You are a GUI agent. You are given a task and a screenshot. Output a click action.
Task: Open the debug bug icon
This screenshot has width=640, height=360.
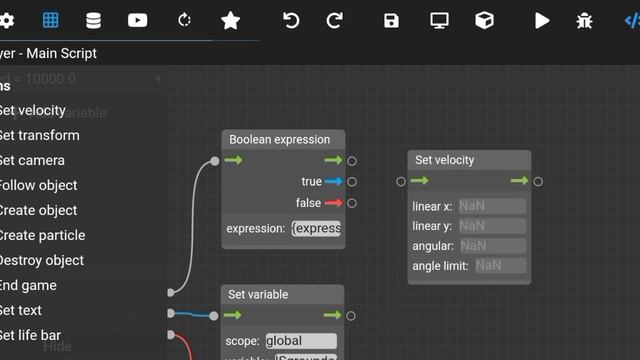click(584, 20)
